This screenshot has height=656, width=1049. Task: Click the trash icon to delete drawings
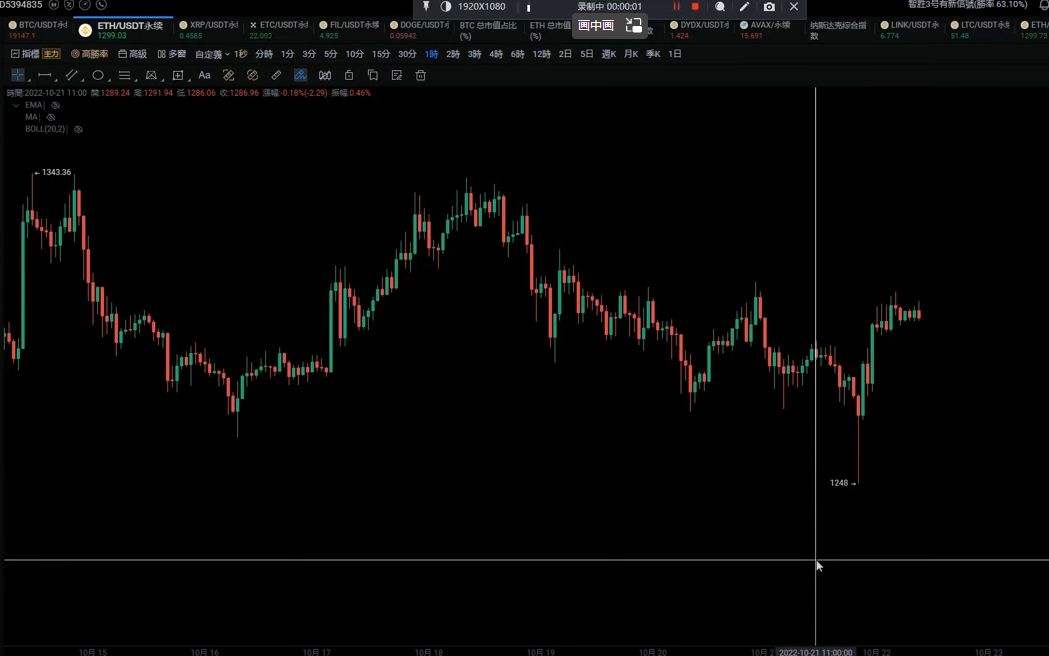pos(420,75)
